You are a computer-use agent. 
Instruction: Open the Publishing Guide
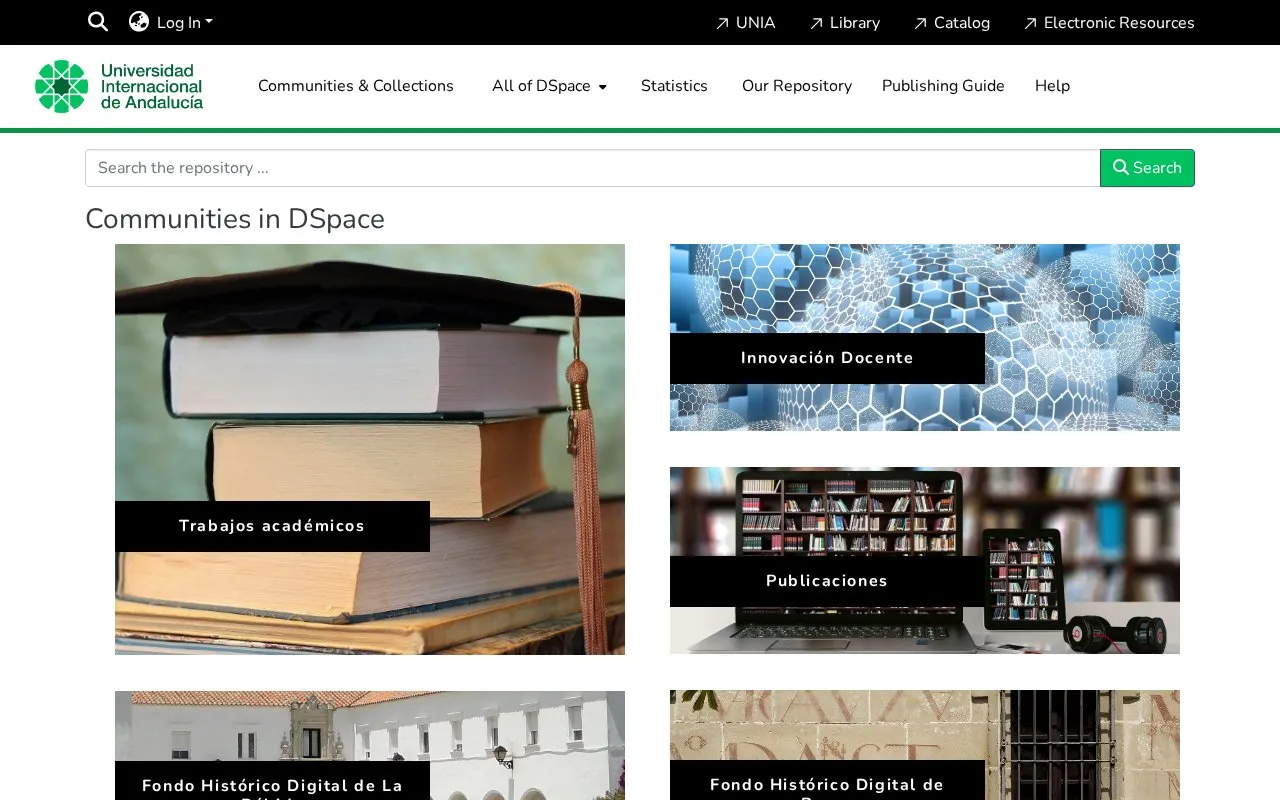click(x=943, y=86)
